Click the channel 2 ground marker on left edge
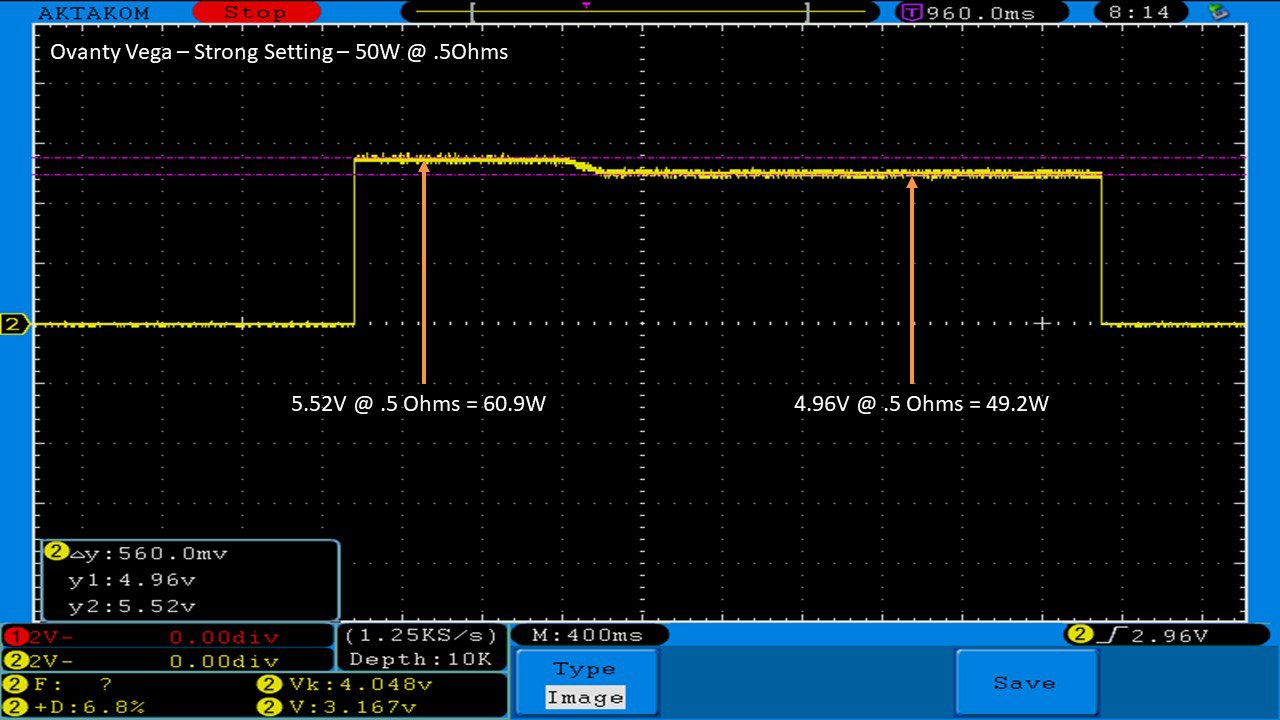This screenshot has width=1280, height=720. tap(15, 324)
